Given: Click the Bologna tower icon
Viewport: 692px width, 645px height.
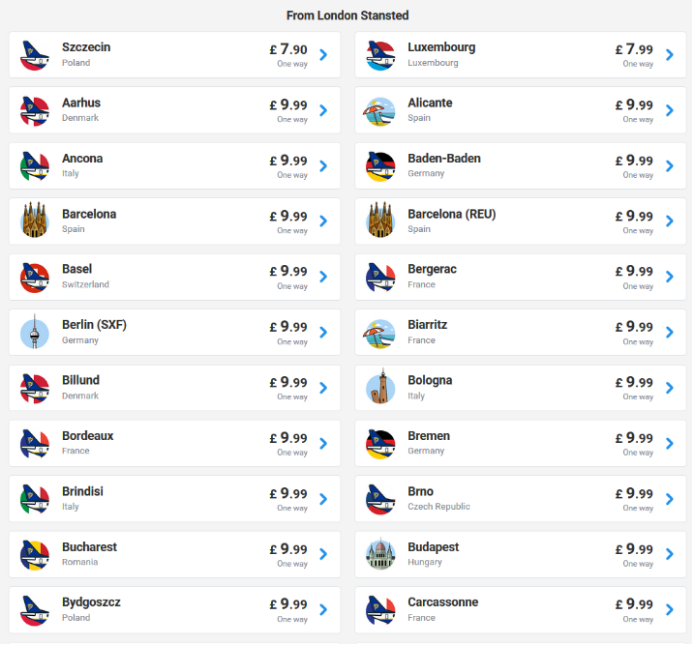Looking at the screenshot, I should [380, 387].
